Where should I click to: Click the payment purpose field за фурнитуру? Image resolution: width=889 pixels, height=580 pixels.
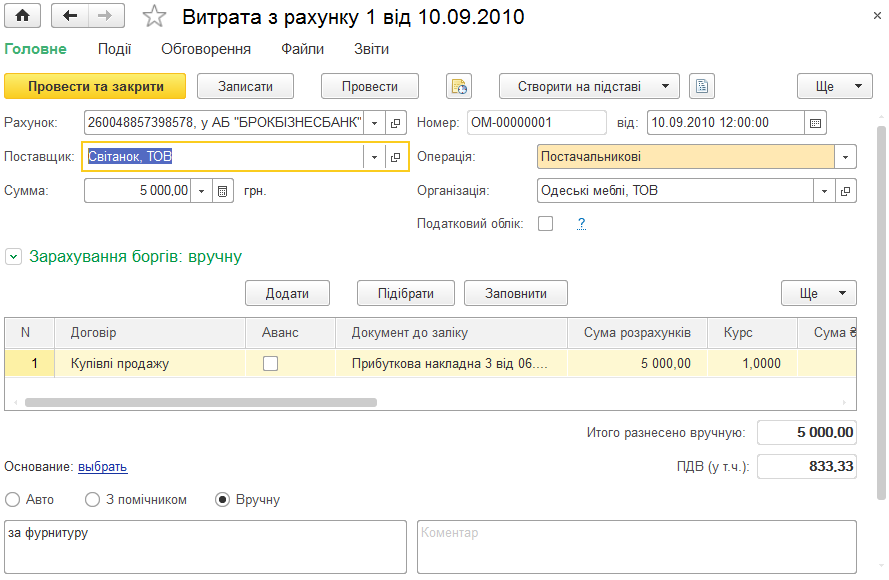point(205,547)
